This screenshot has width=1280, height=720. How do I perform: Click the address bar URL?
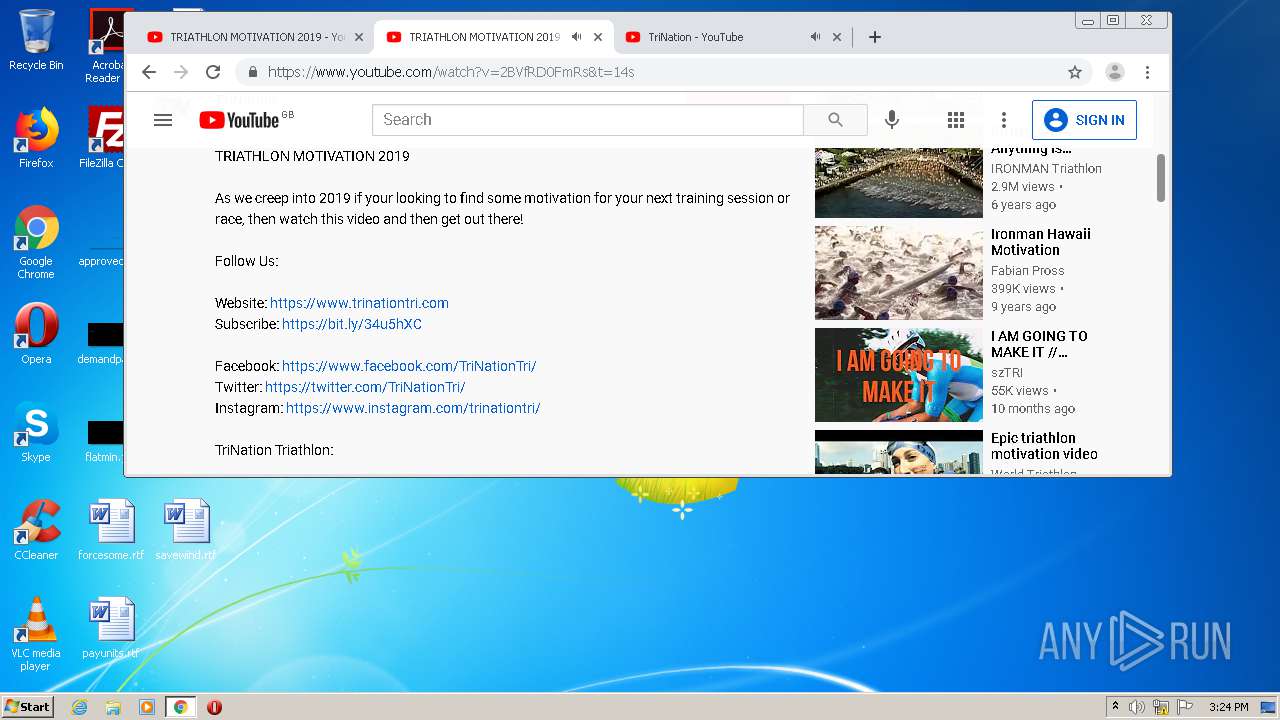[451, 72]
